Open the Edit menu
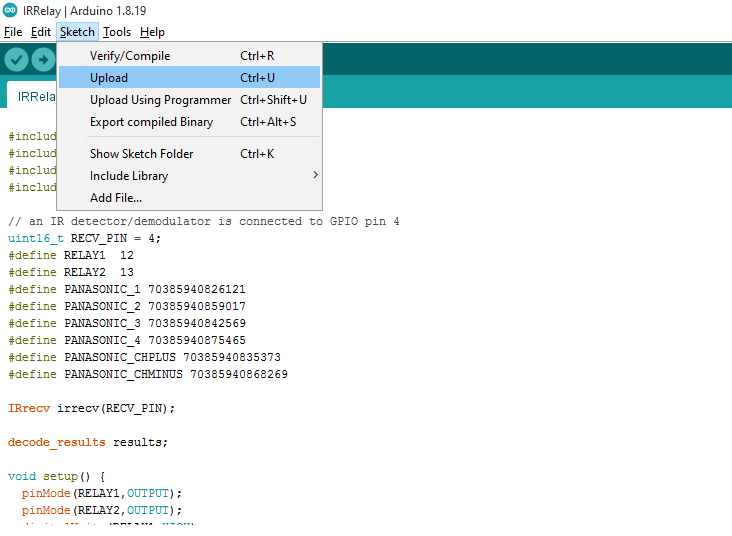This screenshot has height=536, width=732. pos(41,32)
